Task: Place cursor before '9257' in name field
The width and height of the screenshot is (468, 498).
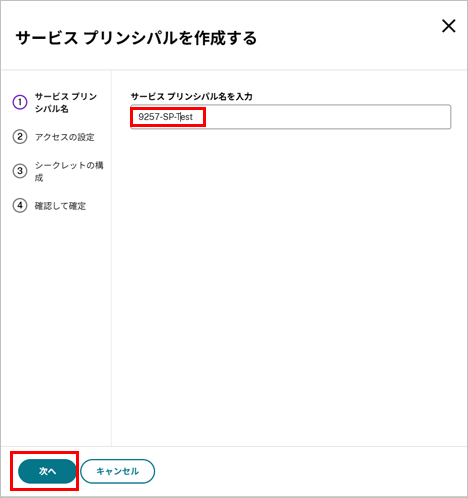Action: [x=138, y=117]
